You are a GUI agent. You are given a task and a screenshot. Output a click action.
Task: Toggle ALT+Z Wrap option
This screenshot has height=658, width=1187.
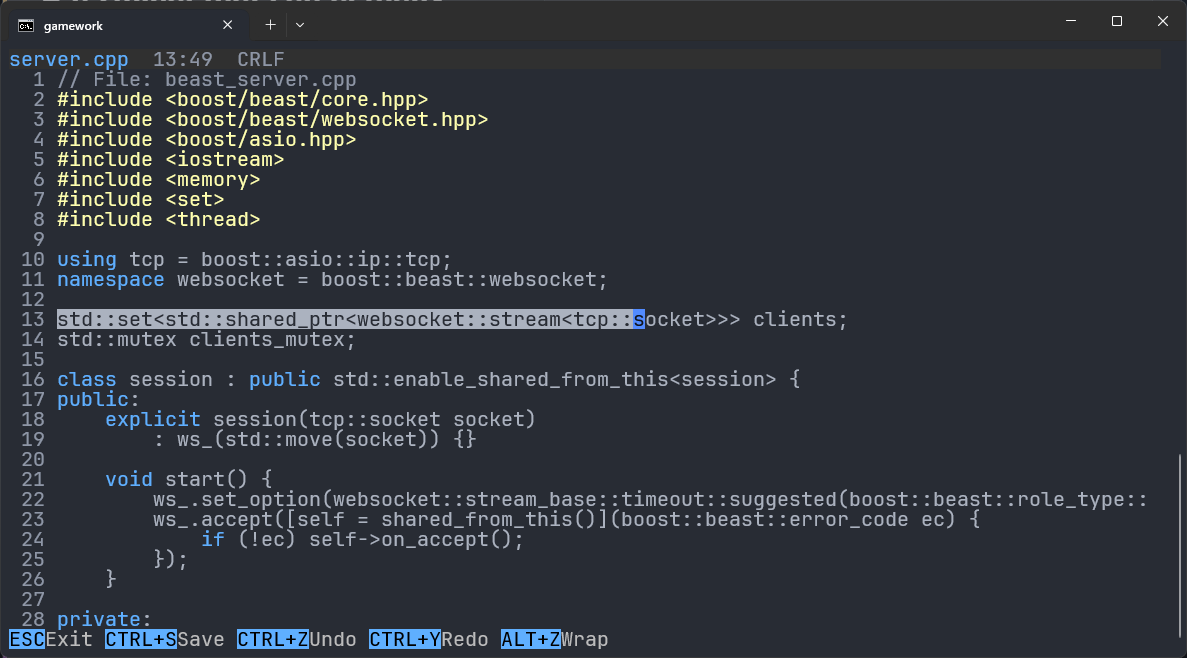[x=555, y=640]
